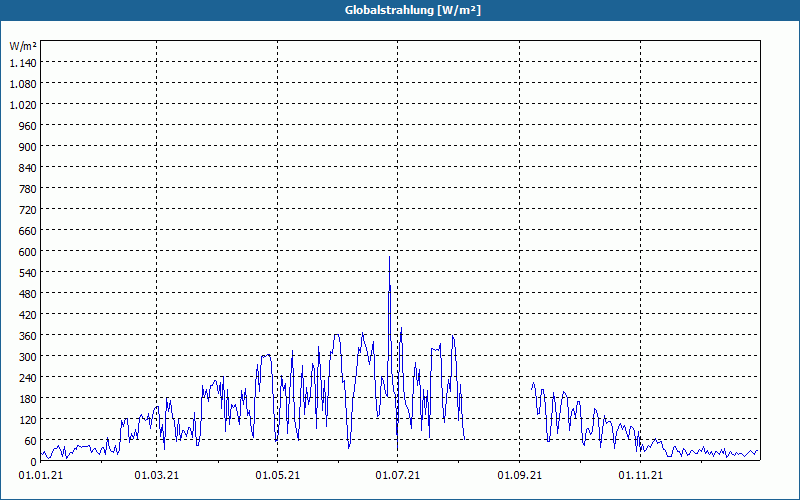Click the 480 y-axis label

point(28,293)
